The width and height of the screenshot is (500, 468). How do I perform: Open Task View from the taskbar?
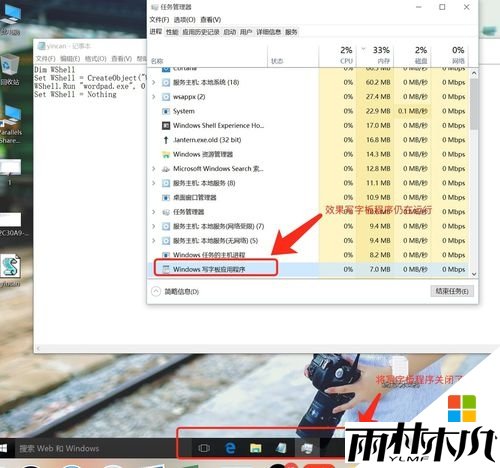tap(204, 448)
